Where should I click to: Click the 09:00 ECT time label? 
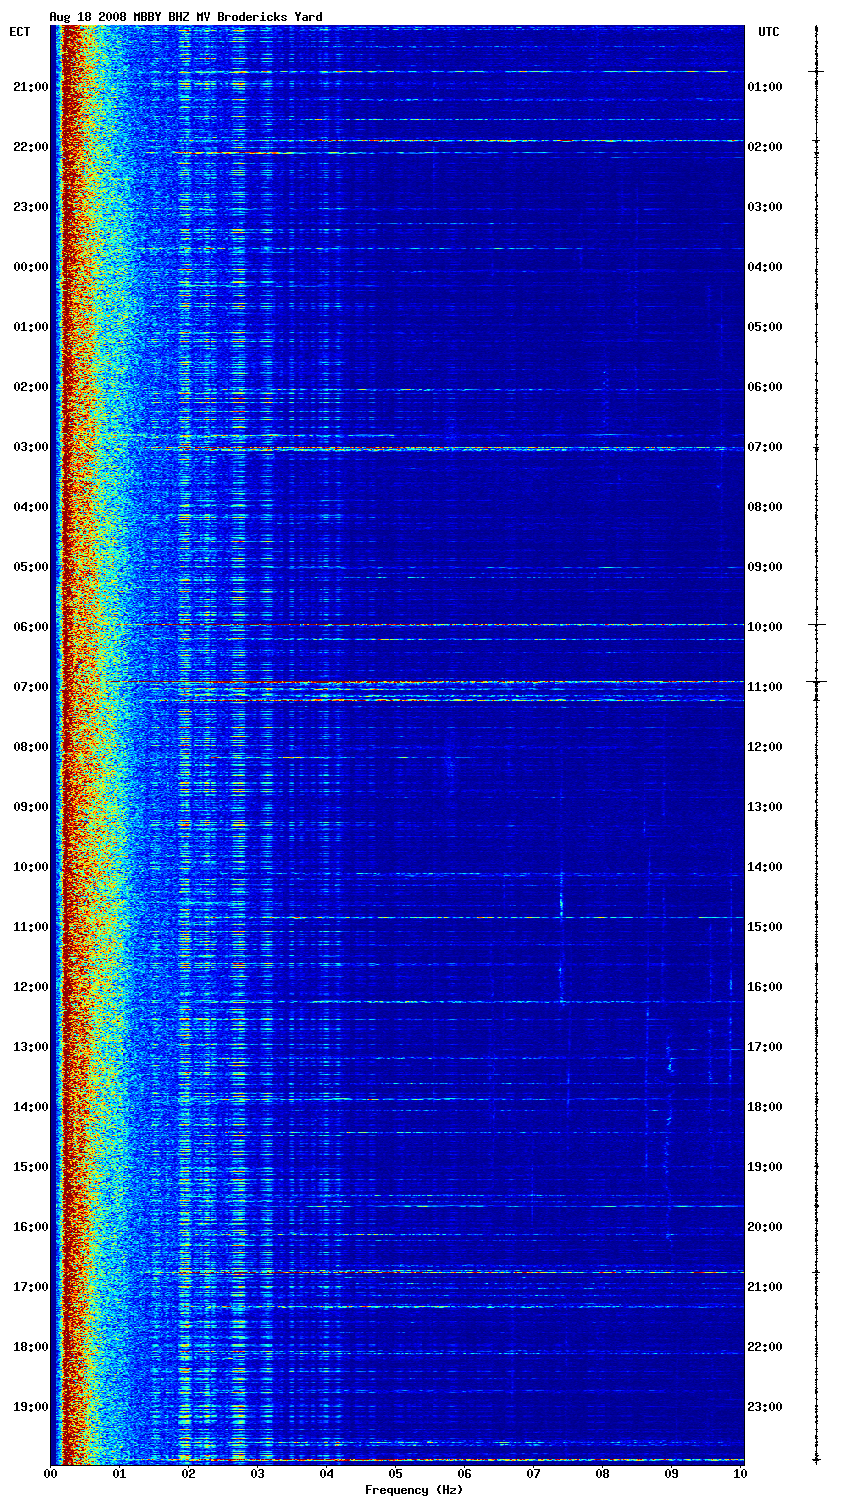pyautogui.click(x=31, y=807)
